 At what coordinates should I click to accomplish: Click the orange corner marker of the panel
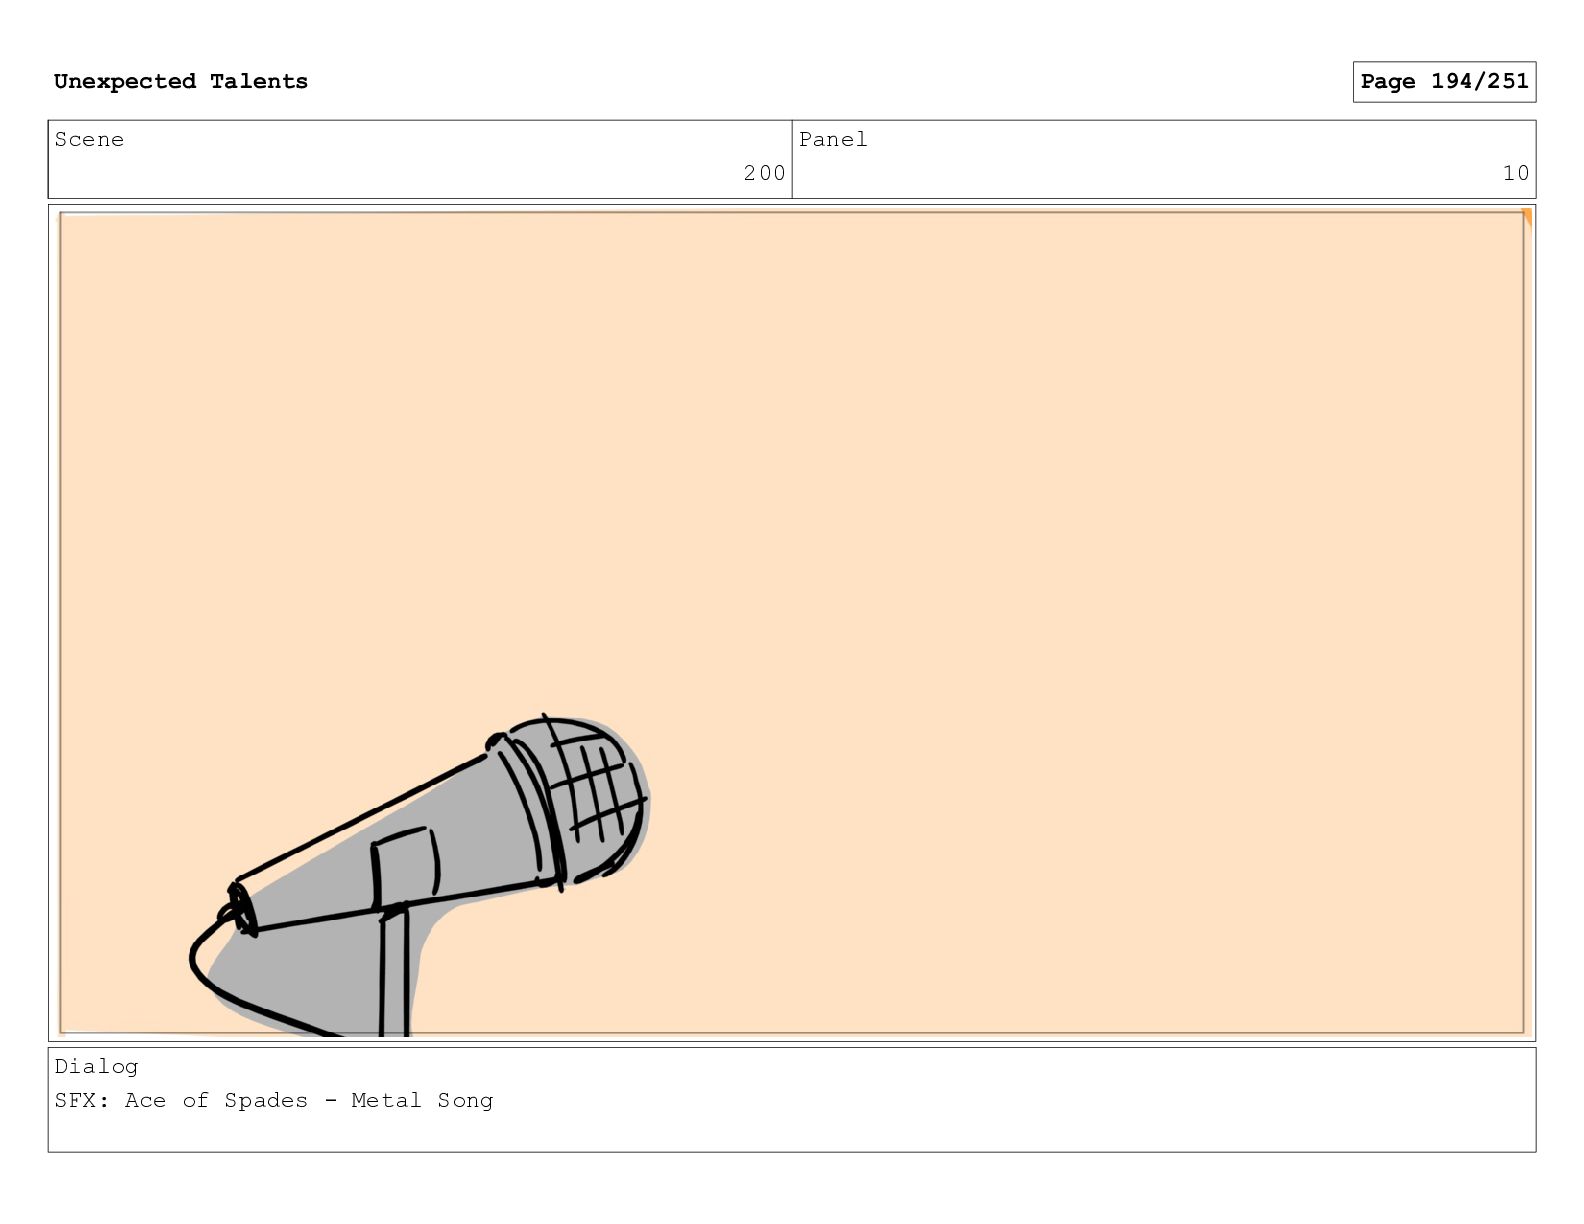tap(1527, 216)
